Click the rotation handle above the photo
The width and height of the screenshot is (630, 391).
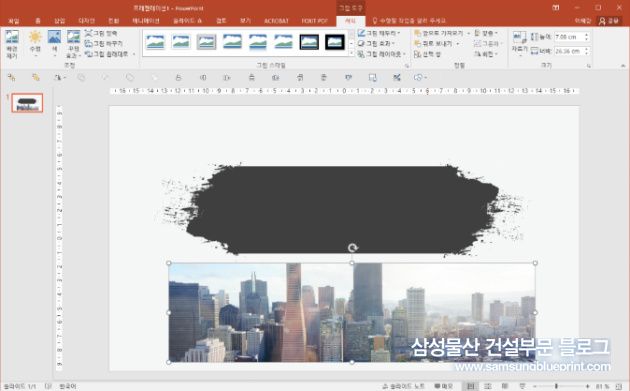tap(352, 248)
